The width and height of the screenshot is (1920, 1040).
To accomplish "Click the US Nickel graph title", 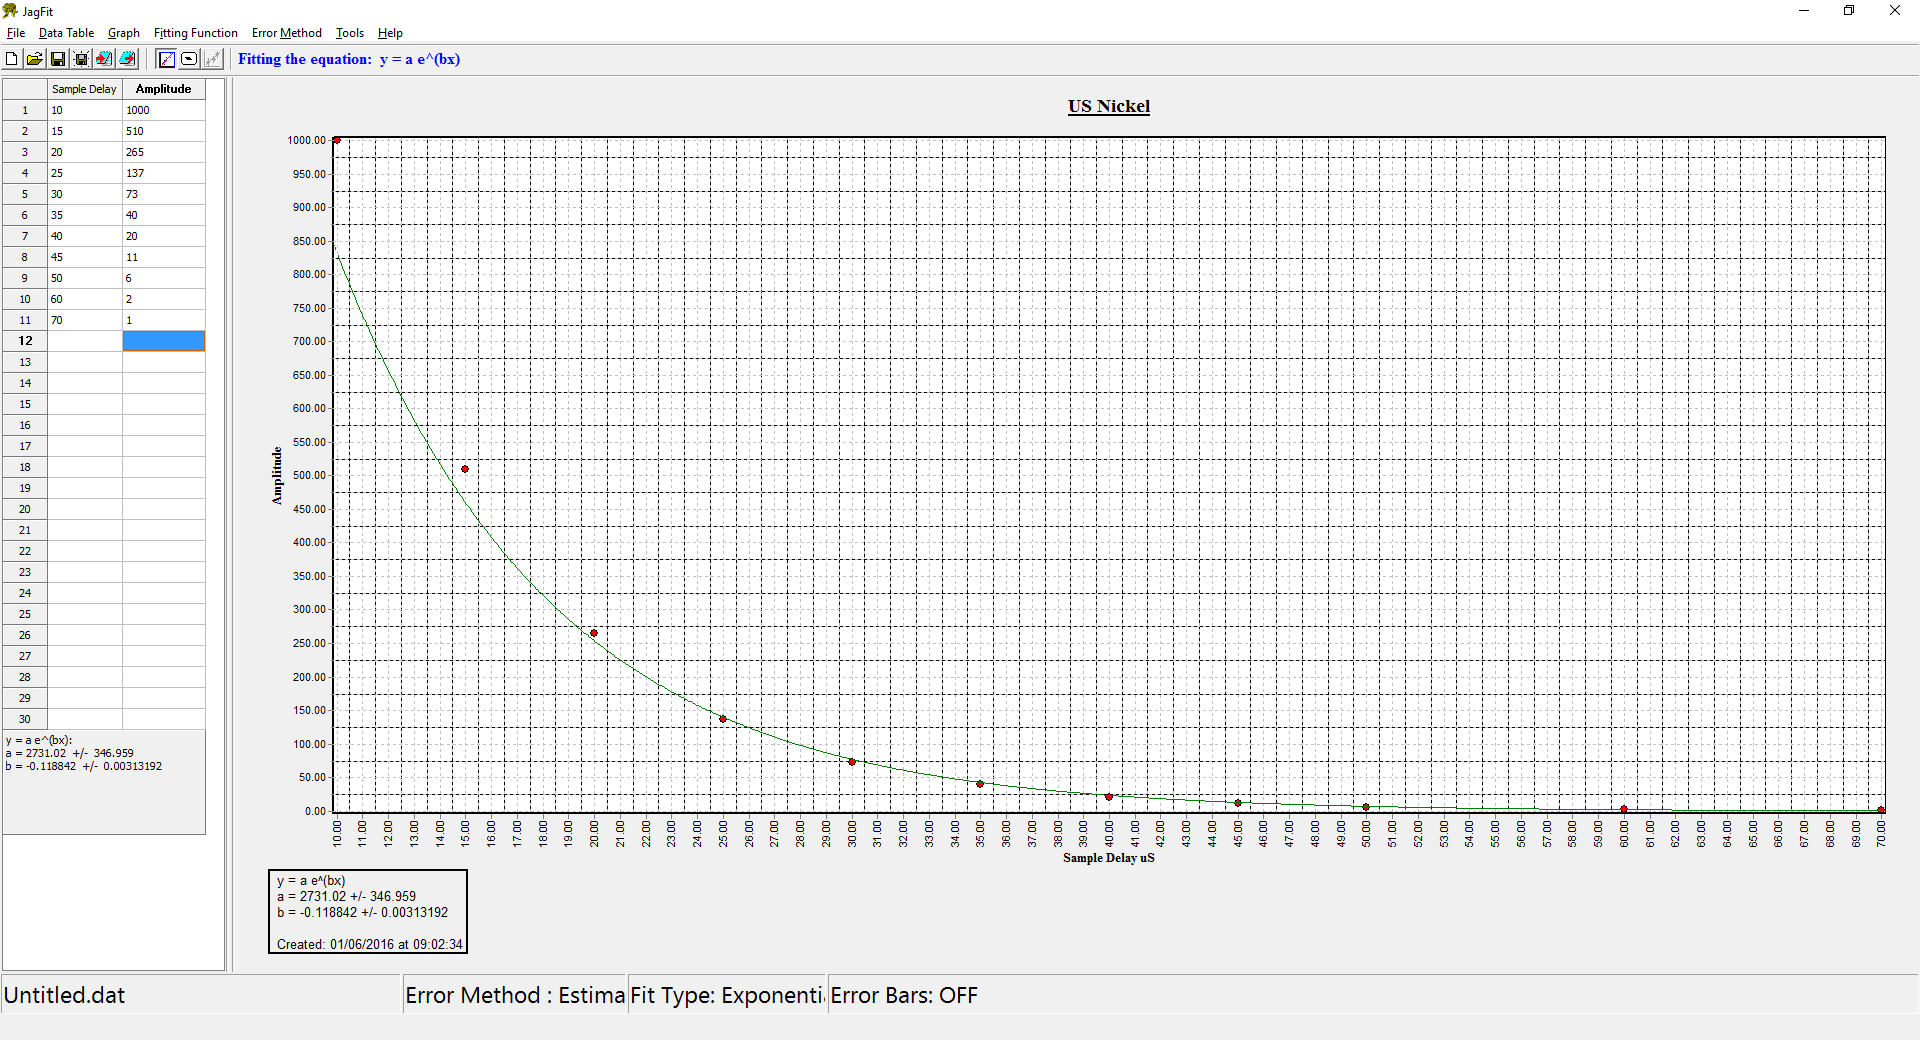I will (1109, 106).
